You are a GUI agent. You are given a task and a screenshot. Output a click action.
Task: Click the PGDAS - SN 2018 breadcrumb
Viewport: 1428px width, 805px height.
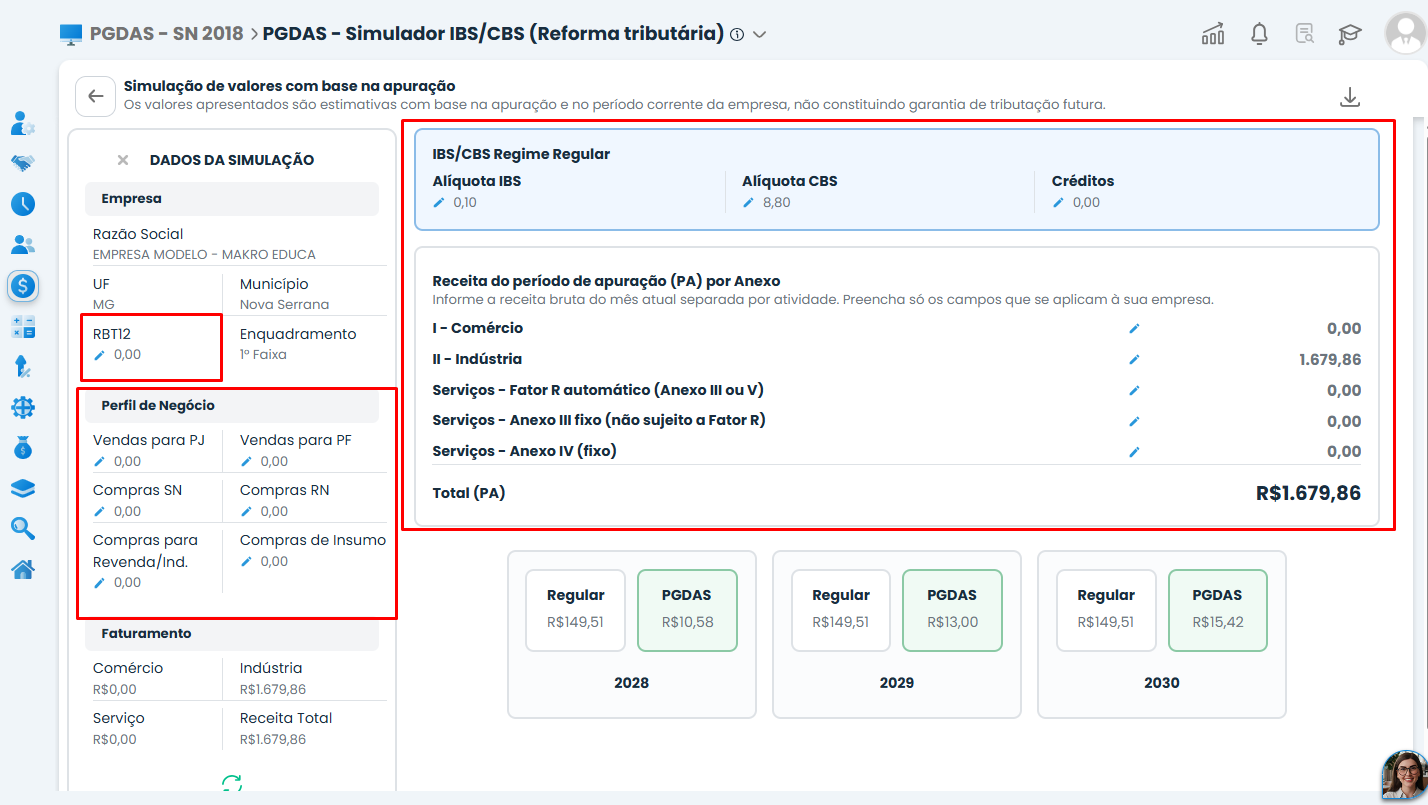(x=166, y=33)
